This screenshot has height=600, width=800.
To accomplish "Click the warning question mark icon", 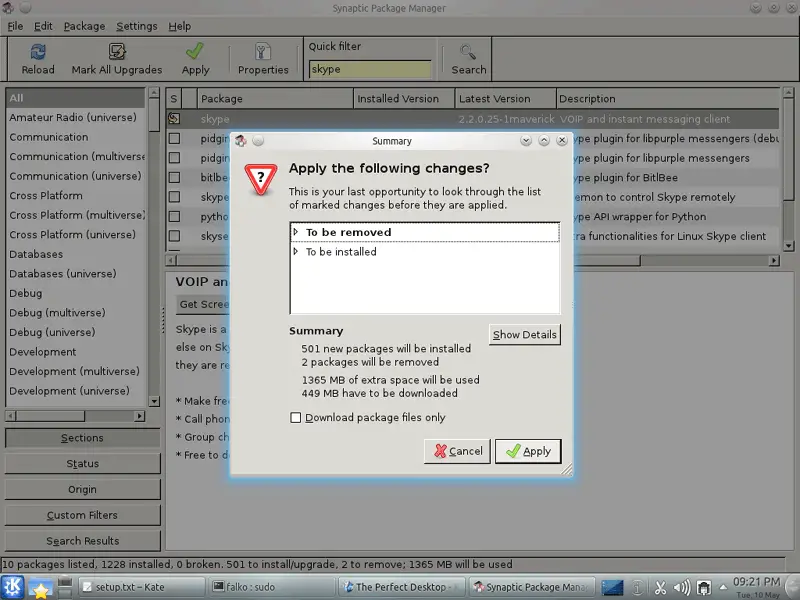I will point(261,179).
